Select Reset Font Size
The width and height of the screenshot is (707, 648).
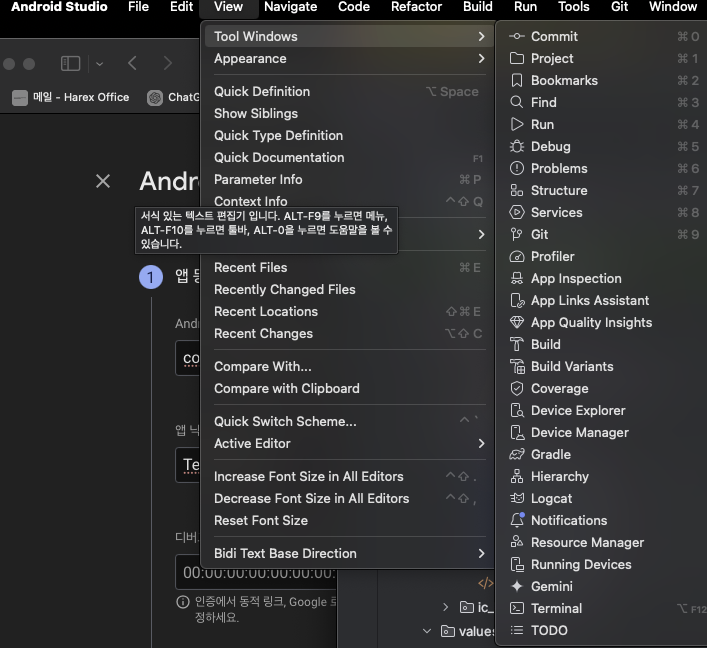(348, 521)
